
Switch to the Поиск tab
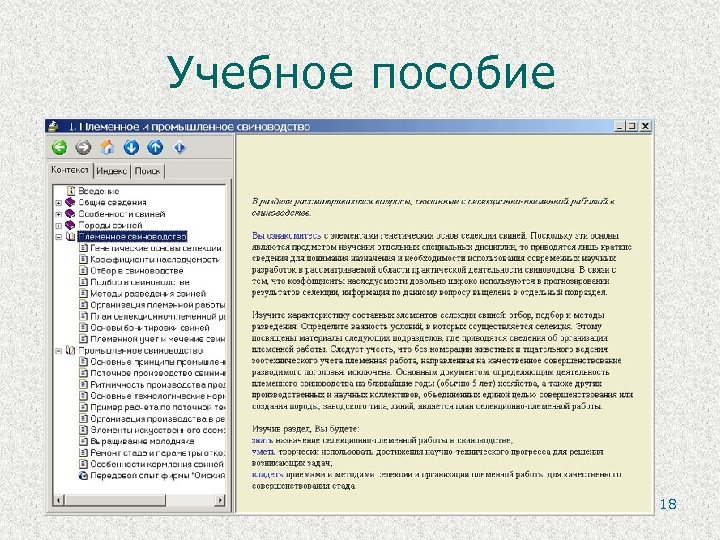147,171
